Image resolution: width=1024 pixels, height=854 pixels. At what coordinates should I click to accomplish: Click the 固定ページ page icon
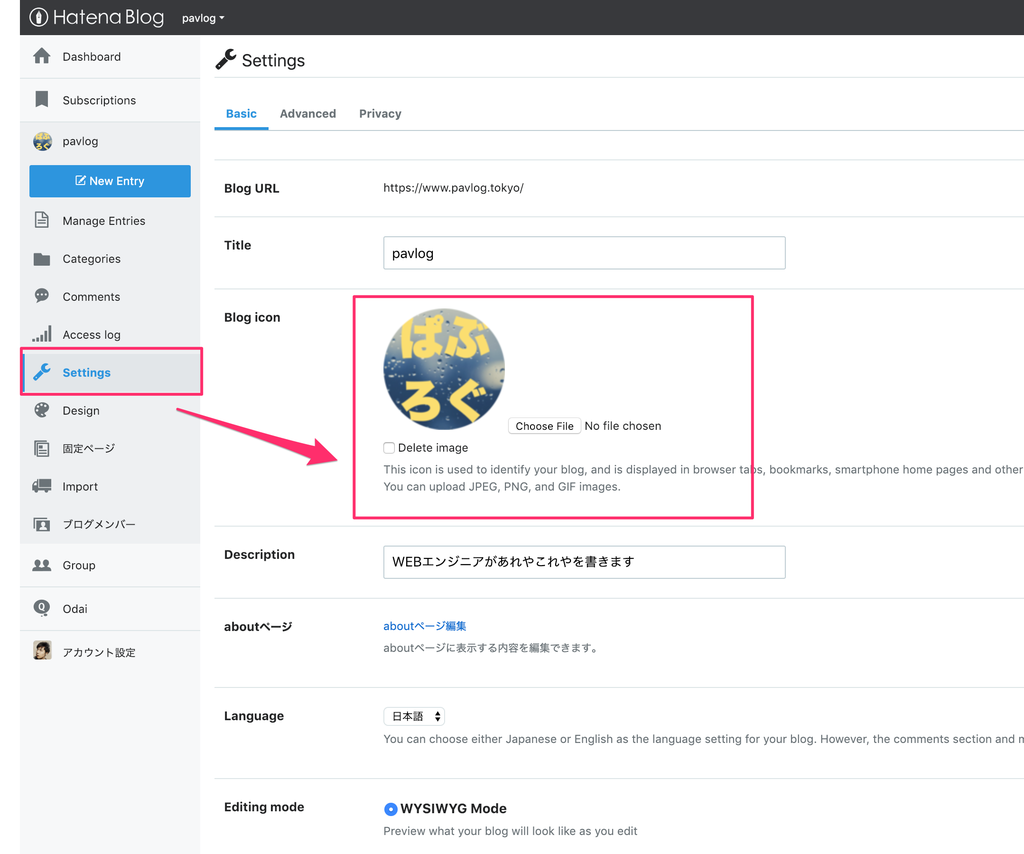[x=42, y=449]
